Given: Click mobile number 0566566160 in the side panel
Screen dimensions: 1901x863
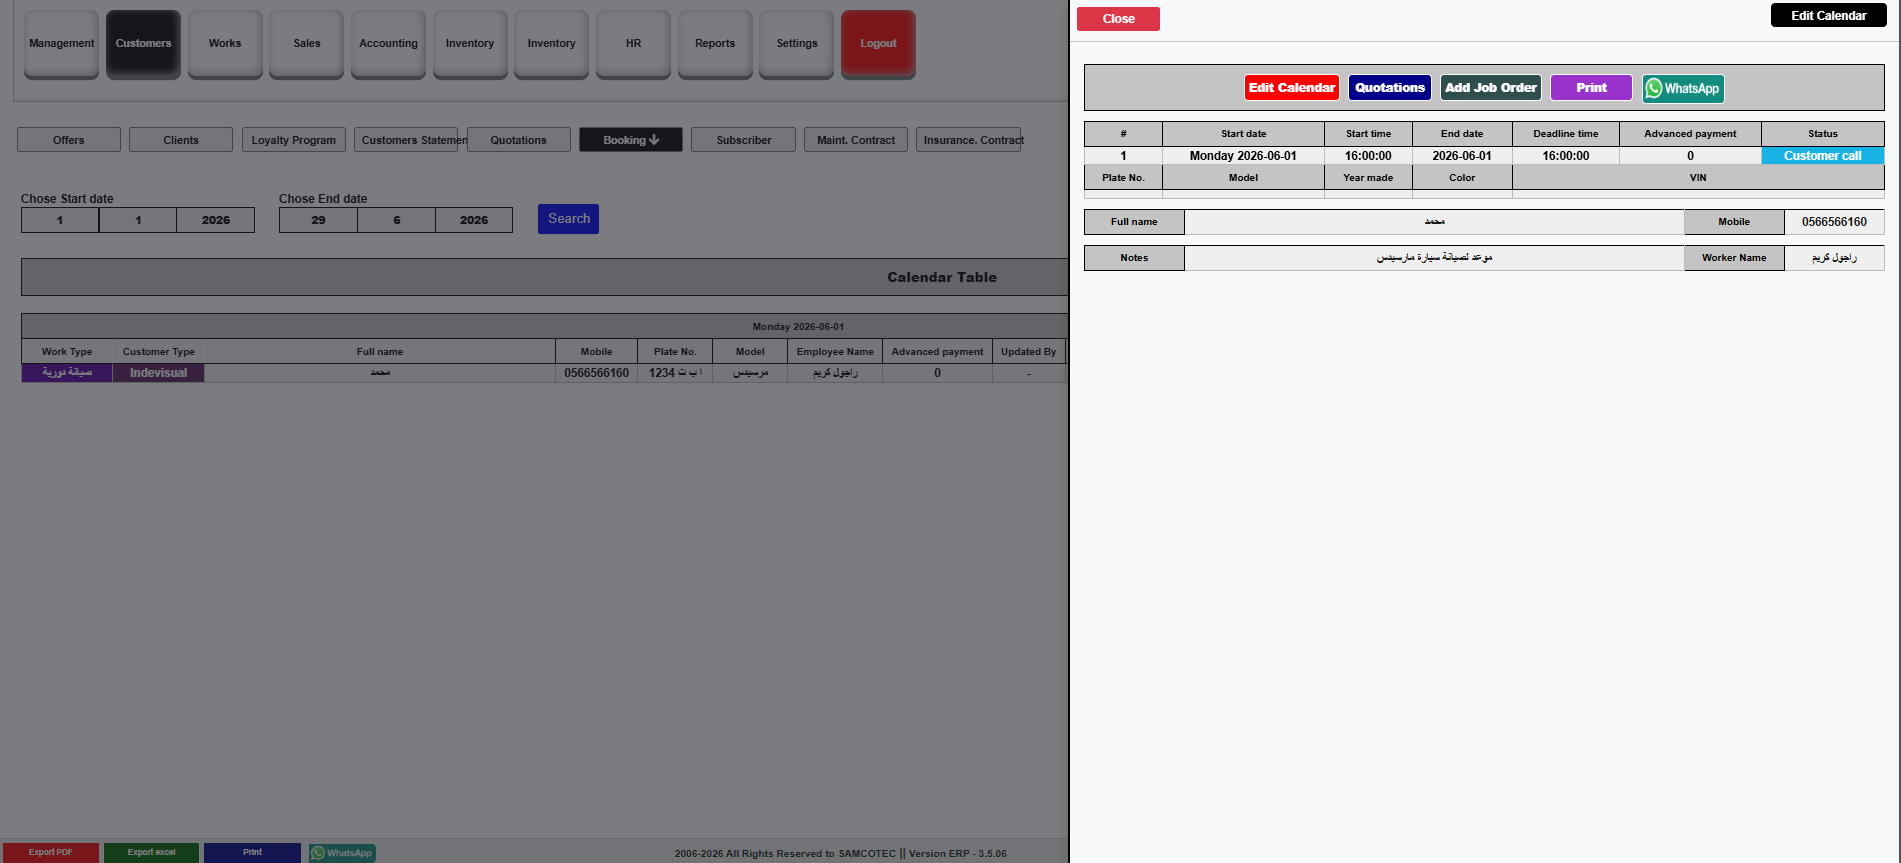Looking at the screenshot, I should point(1834,222).
